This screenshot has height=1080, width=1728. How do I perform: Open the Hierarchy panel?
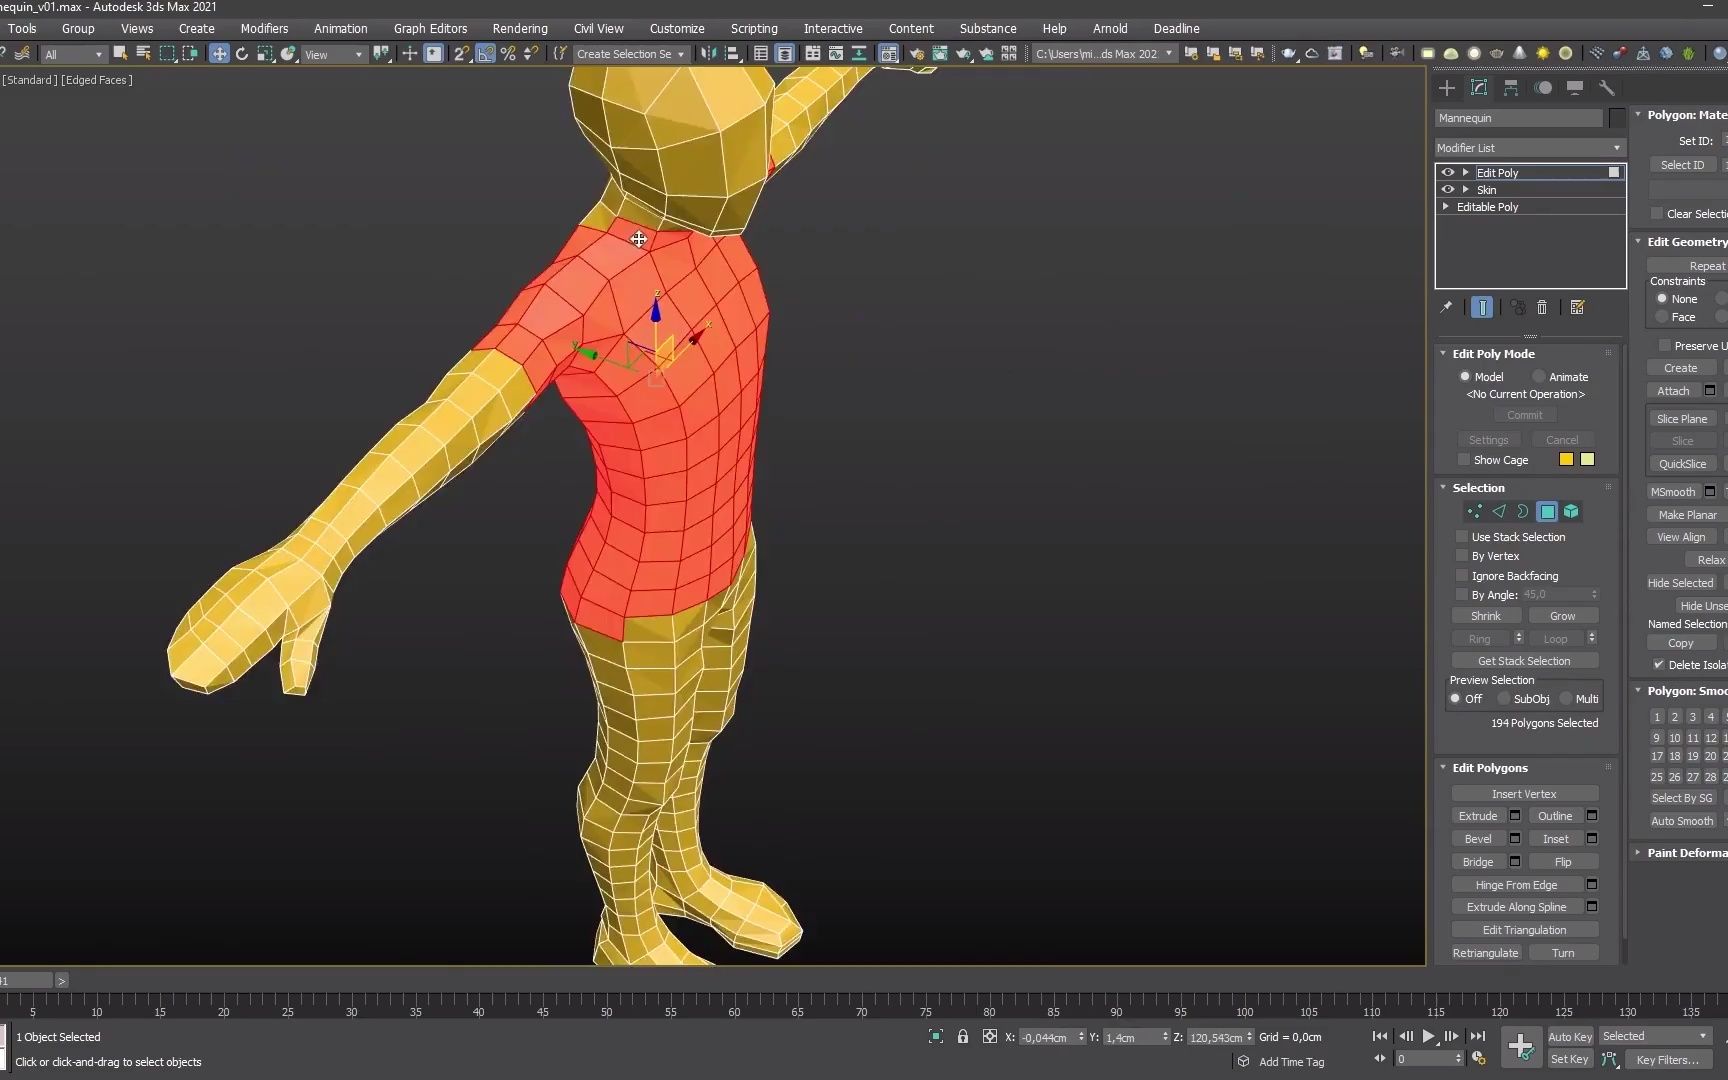[1511, 88]
